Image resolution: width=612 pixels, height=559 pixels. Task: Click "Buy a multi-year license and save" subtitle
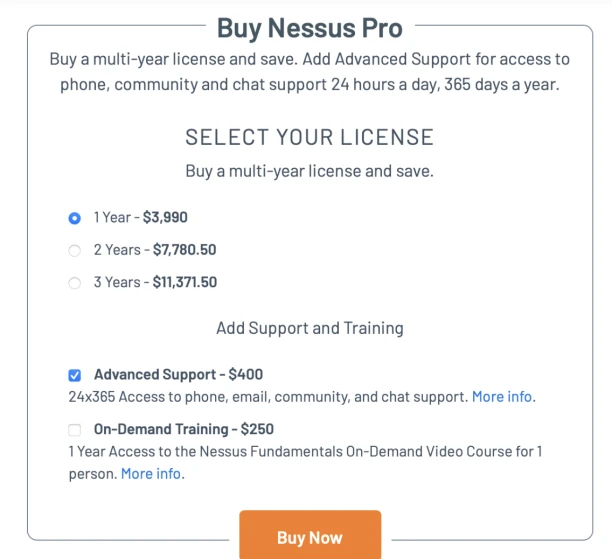[309, 171]
